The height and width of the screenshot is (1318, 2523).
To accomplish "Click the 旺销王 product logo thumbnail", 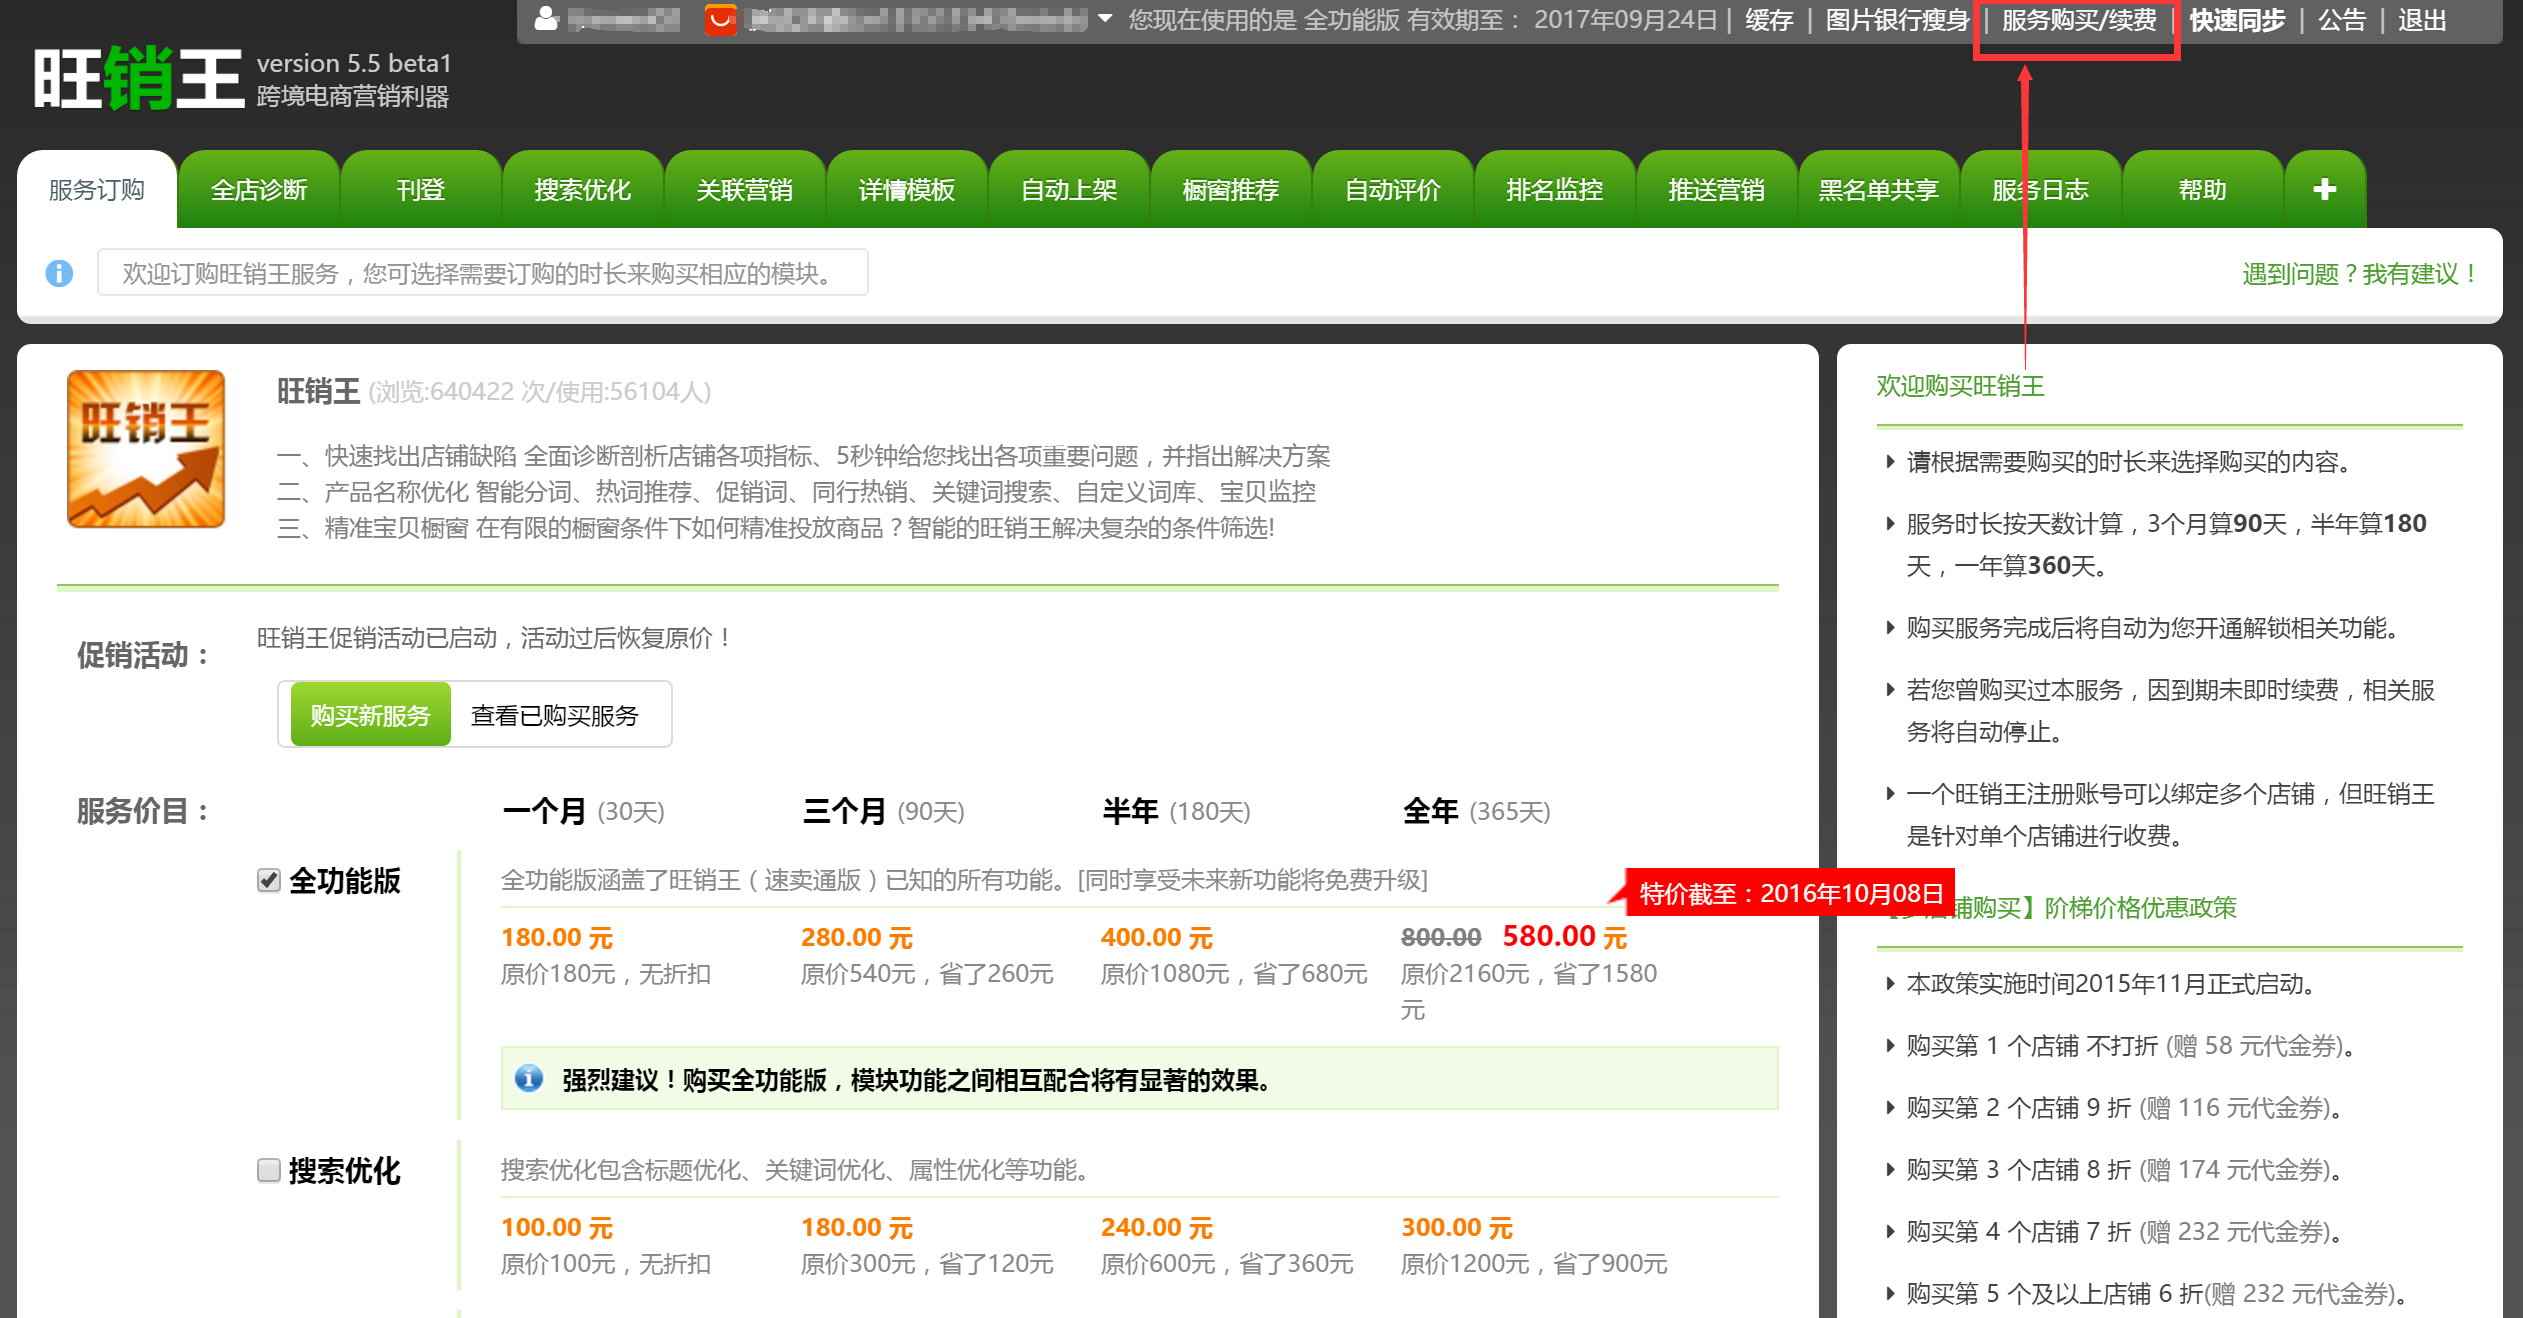I will click(x=146, y=449).
